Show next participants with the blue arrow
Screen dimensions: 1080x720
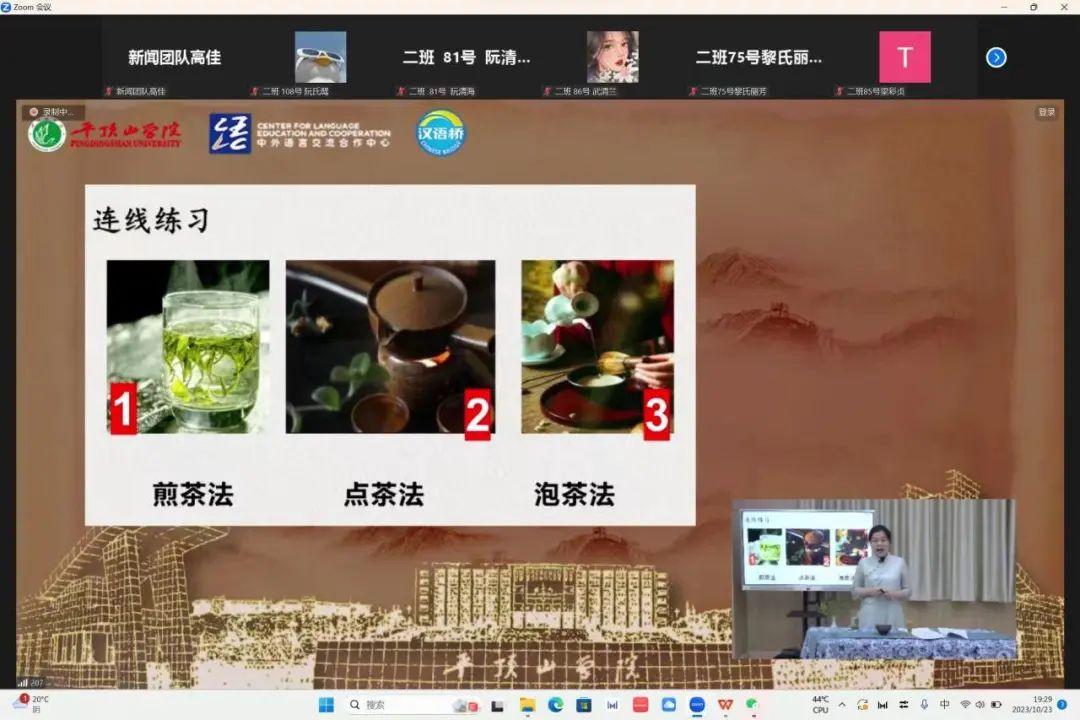996,57
